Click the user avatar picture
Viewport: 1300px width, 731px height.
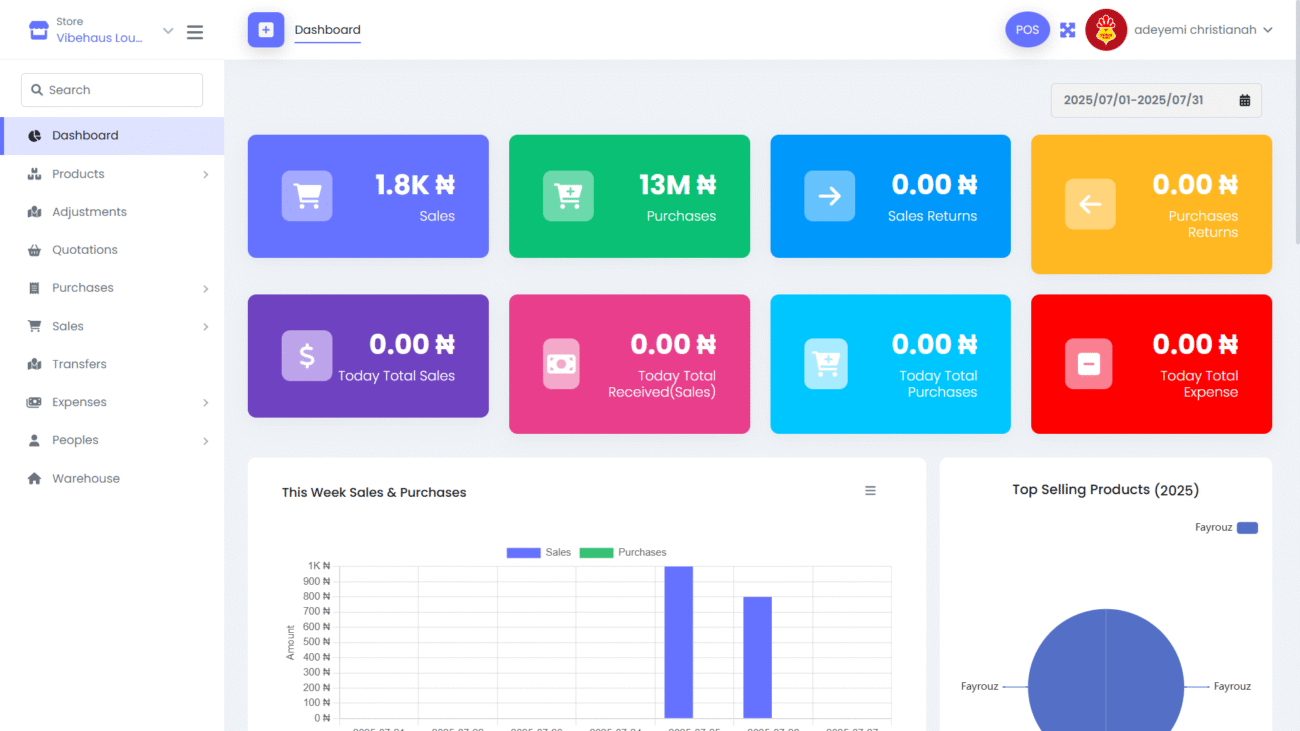tap(1105, 30)
